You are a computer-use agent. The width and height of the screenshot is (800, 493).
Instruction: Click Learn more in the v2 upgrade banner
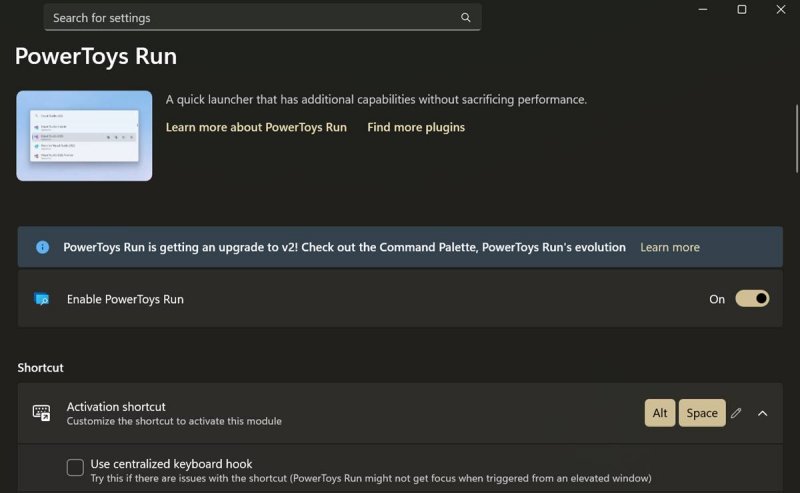click(x=670, y=247)
